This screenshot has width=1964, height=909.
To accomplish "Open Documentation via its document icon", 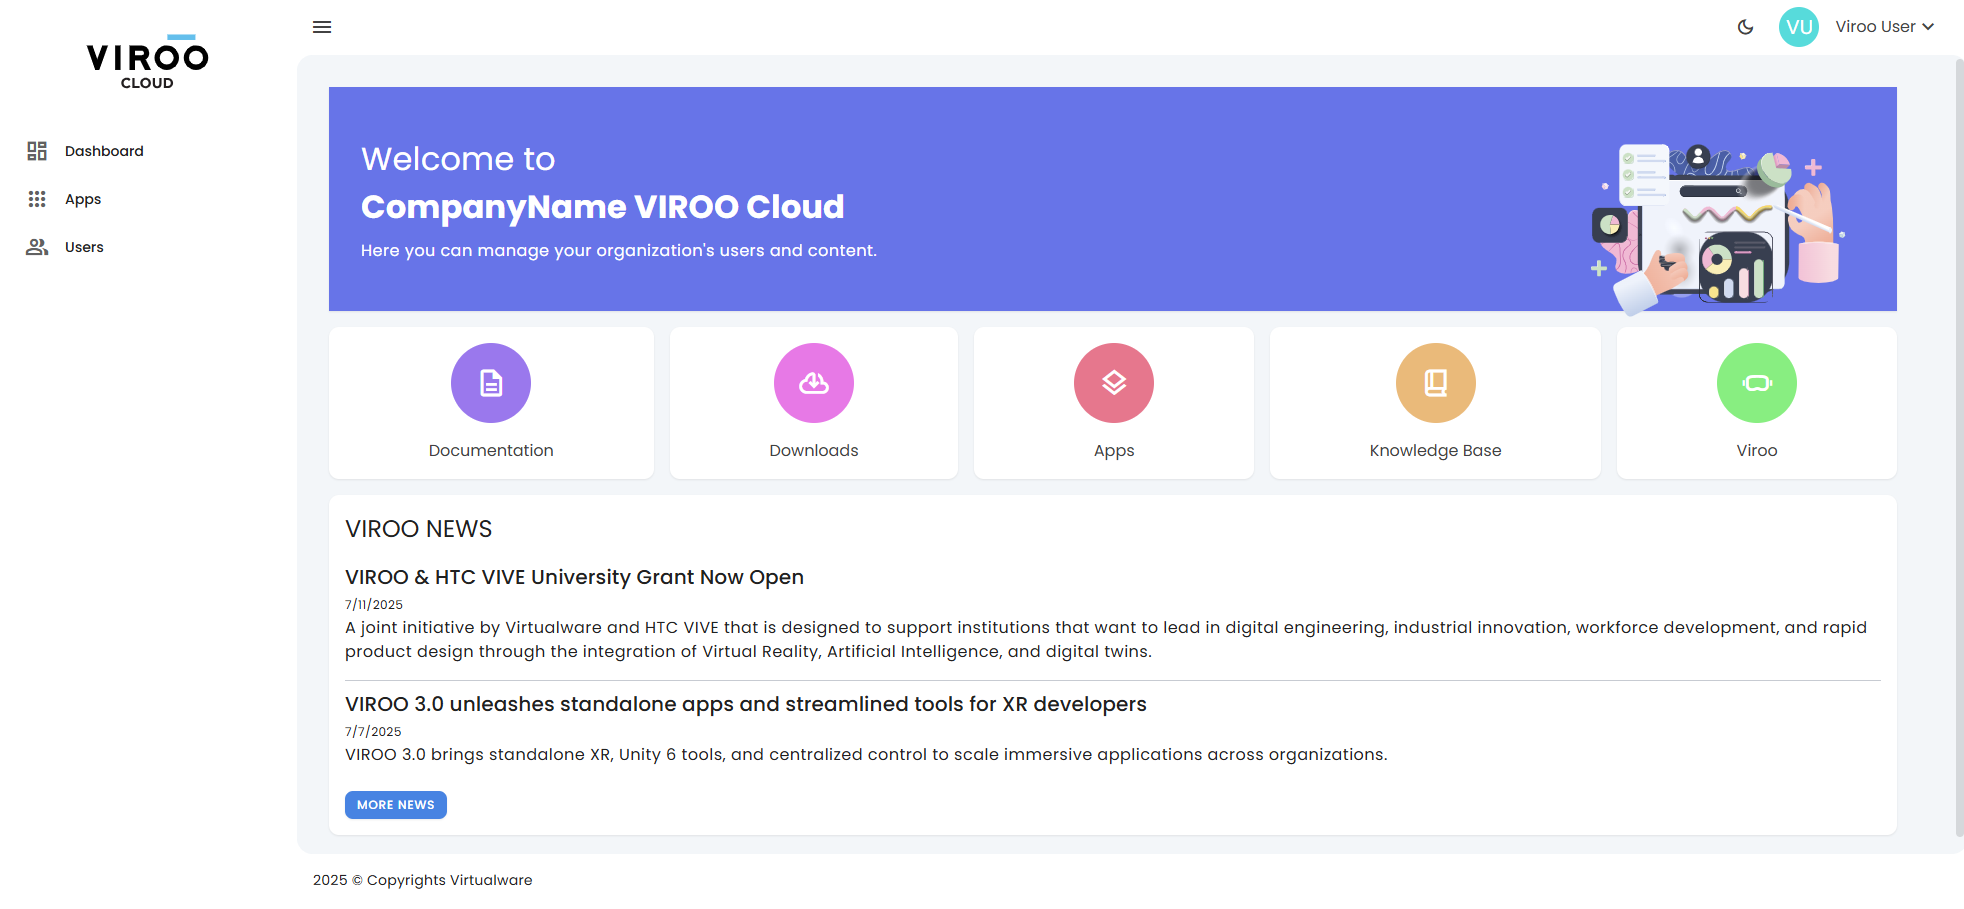I will (x=490, y=382).
